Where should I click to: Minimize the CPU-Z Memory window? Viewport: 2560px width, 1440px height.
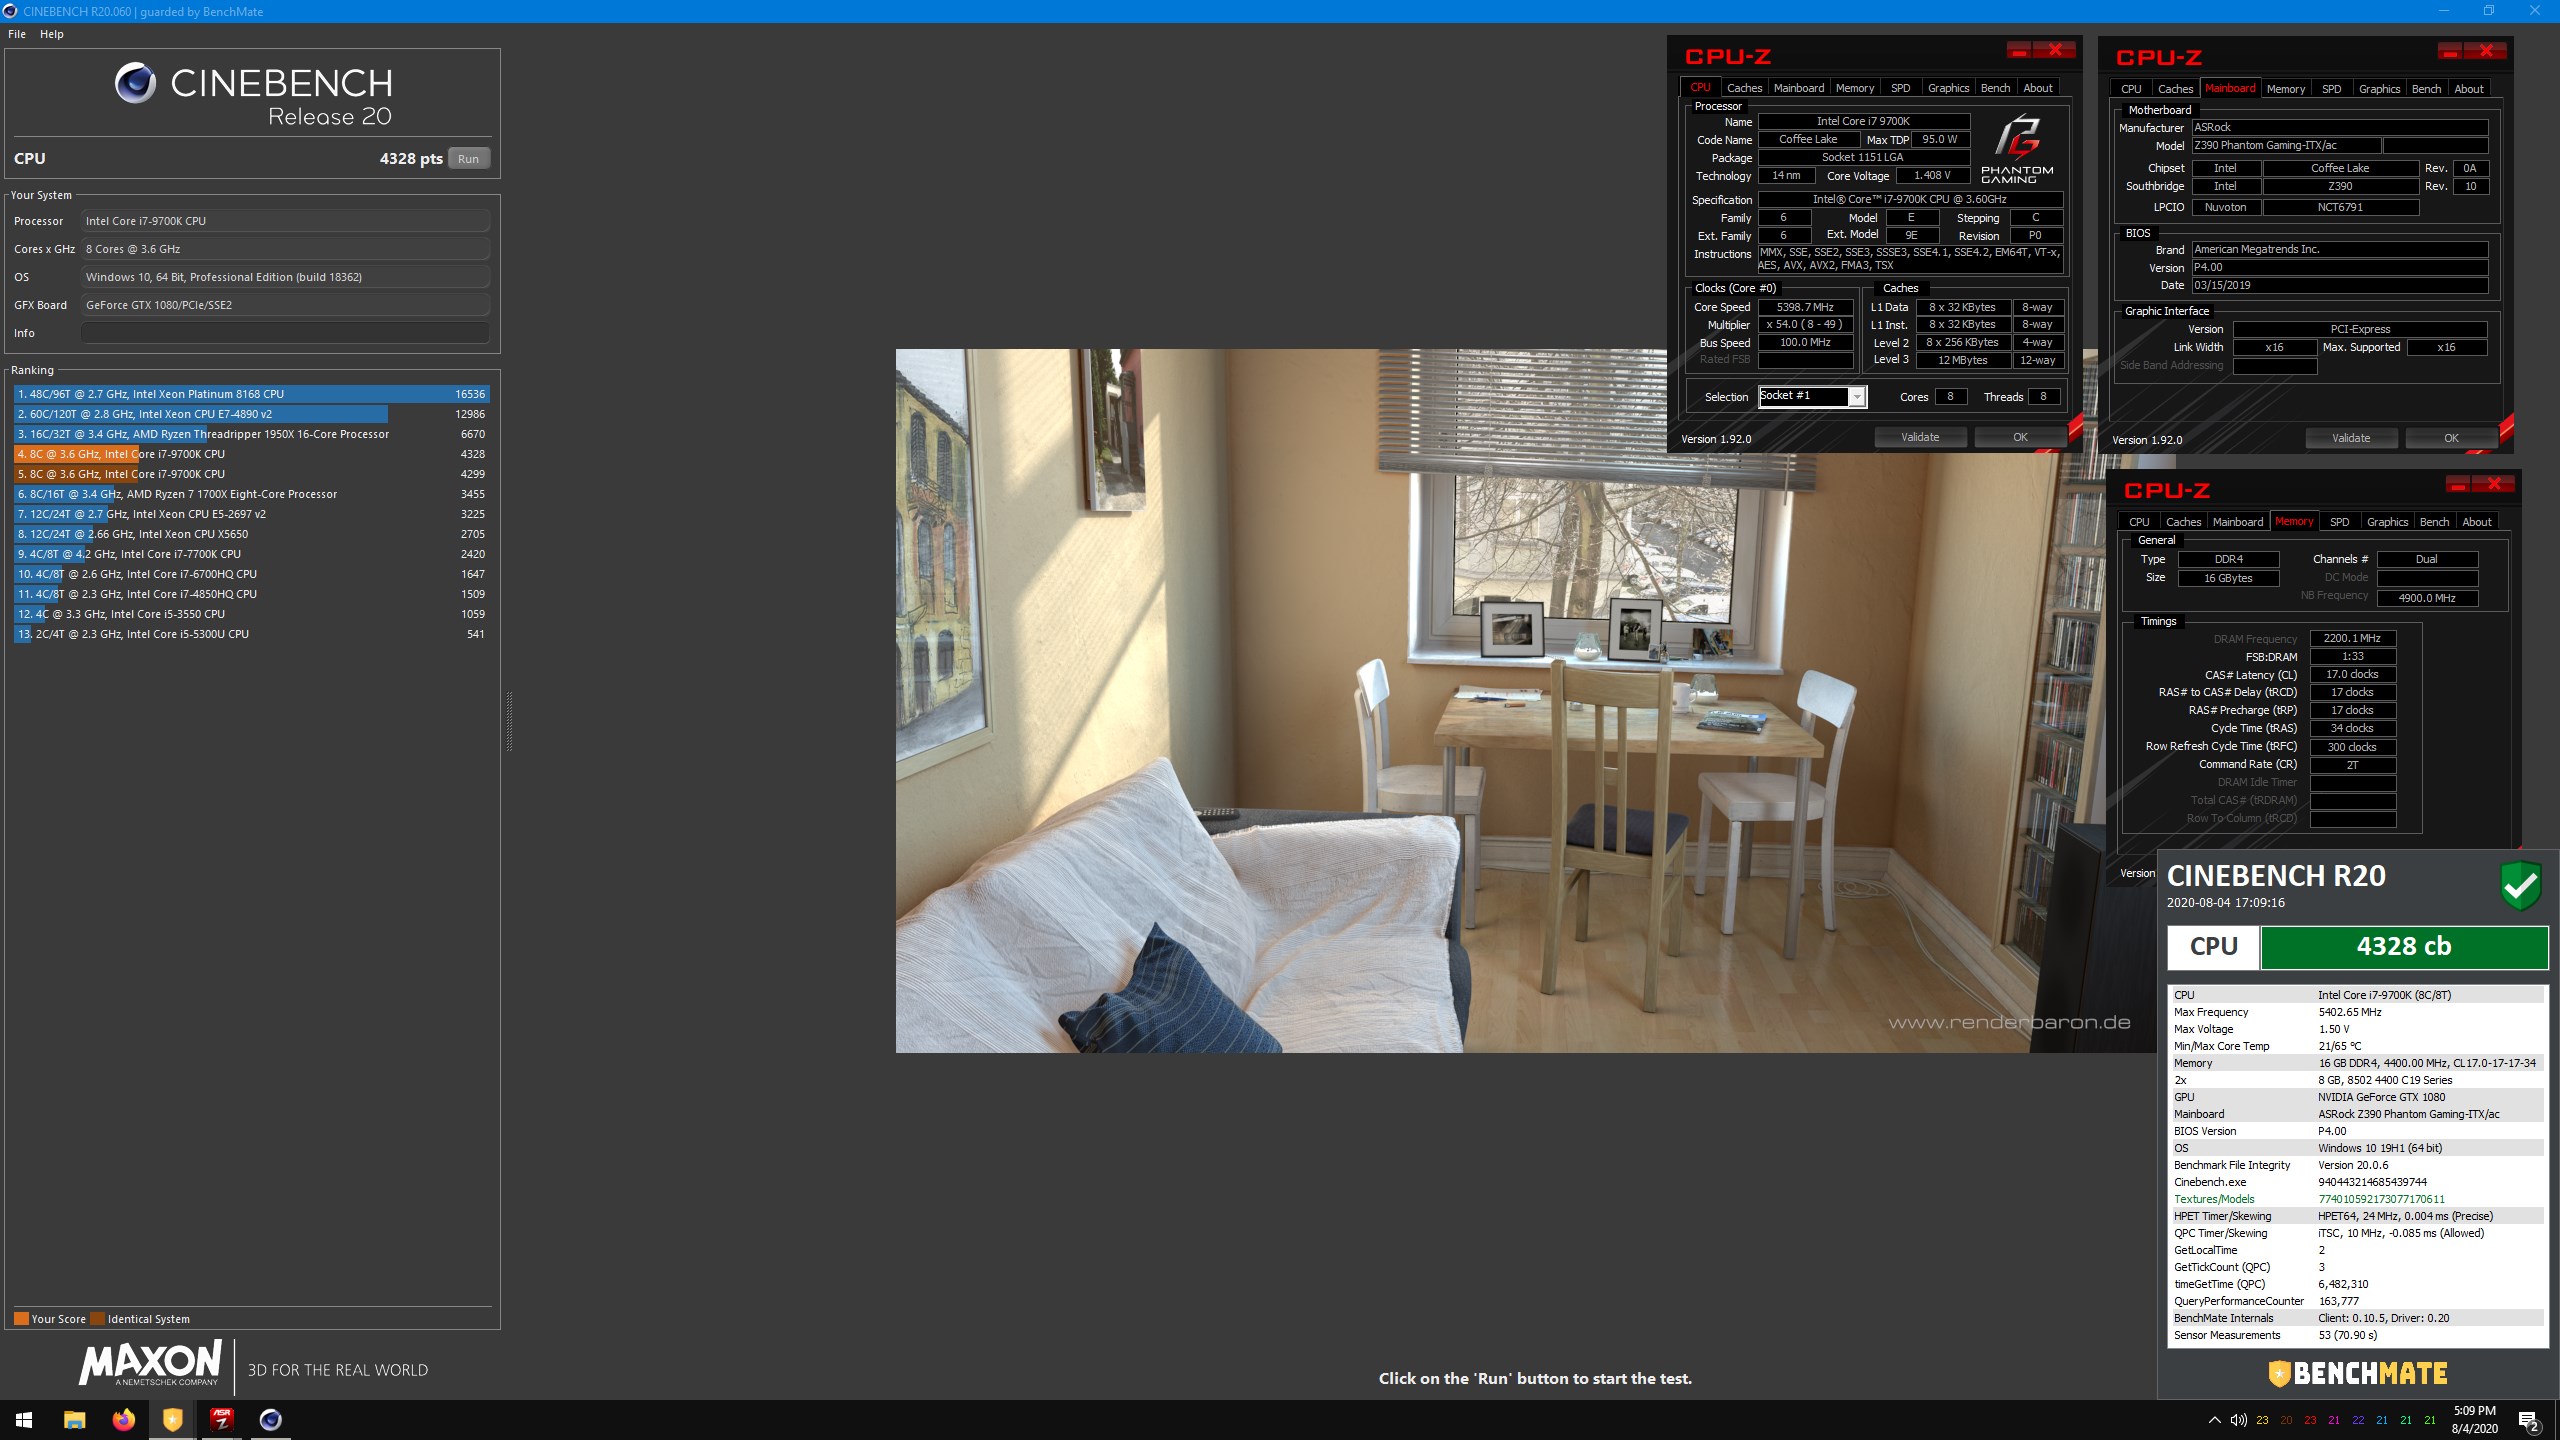click(2459, 484)
